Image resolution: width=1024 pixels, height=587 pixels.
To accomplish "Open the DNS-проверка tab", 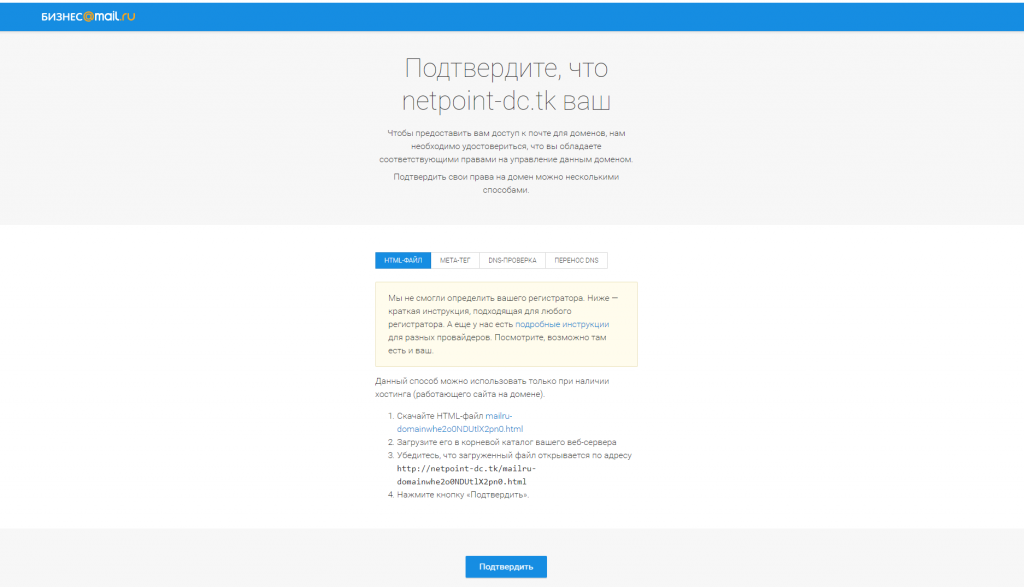I will (513, 260).
